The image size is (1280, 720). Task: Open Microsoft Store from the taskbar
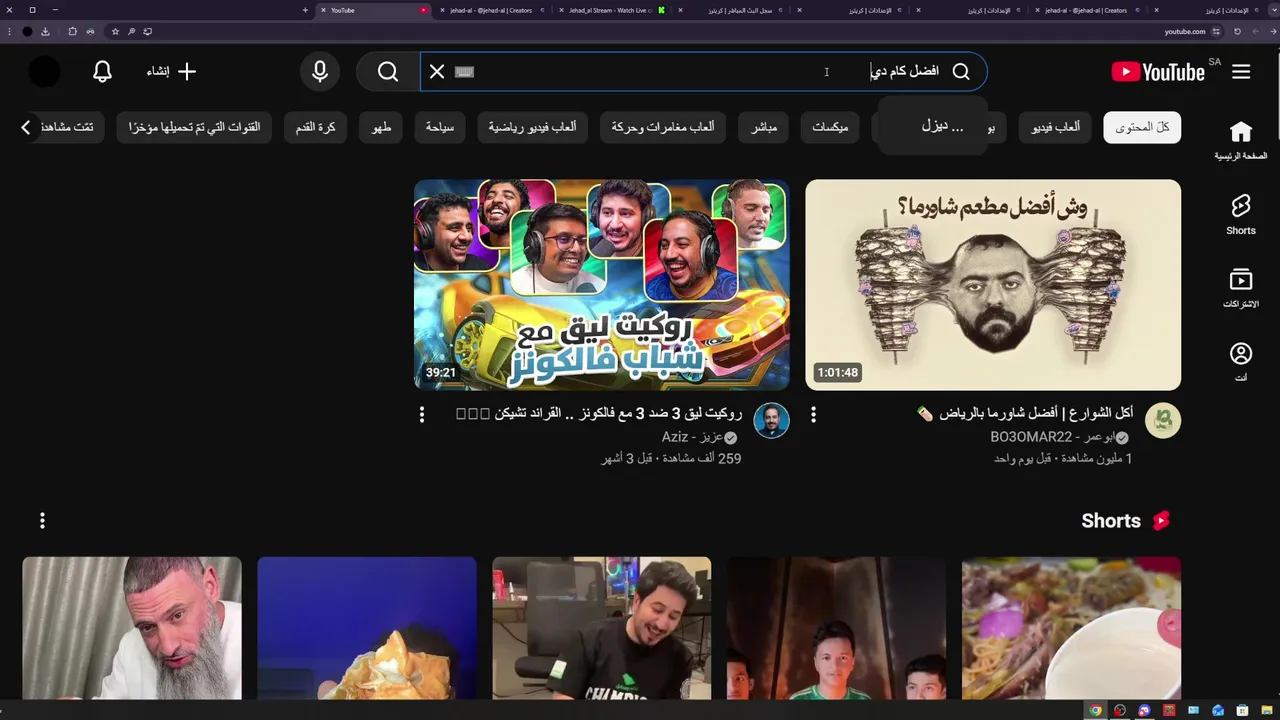[1242, 710]
